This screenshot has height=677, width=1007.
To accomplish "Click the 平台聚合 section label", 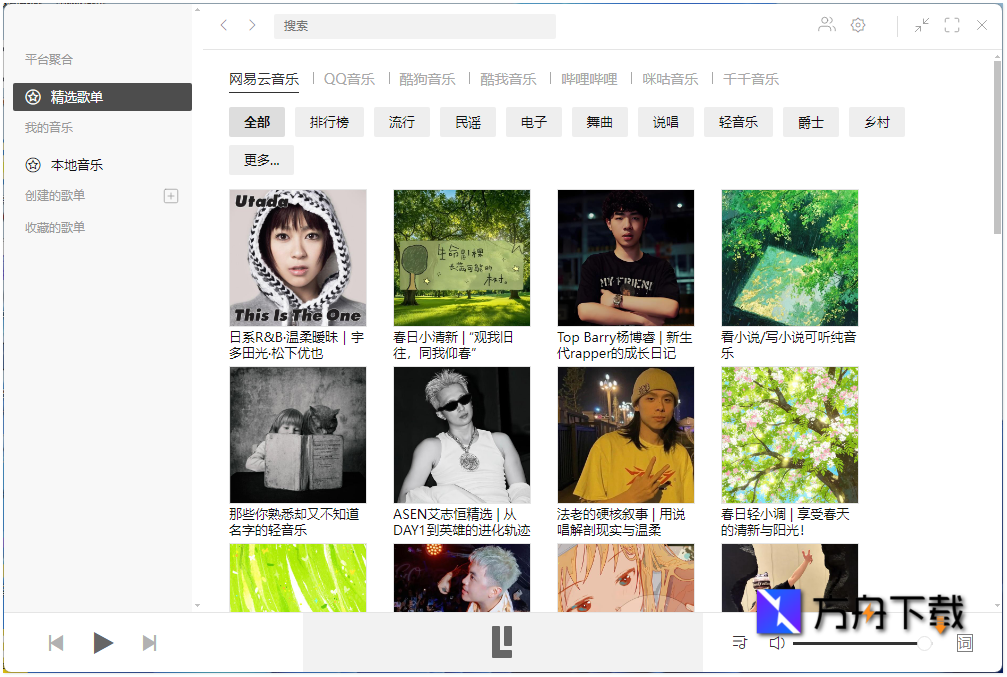I will 49,60.
